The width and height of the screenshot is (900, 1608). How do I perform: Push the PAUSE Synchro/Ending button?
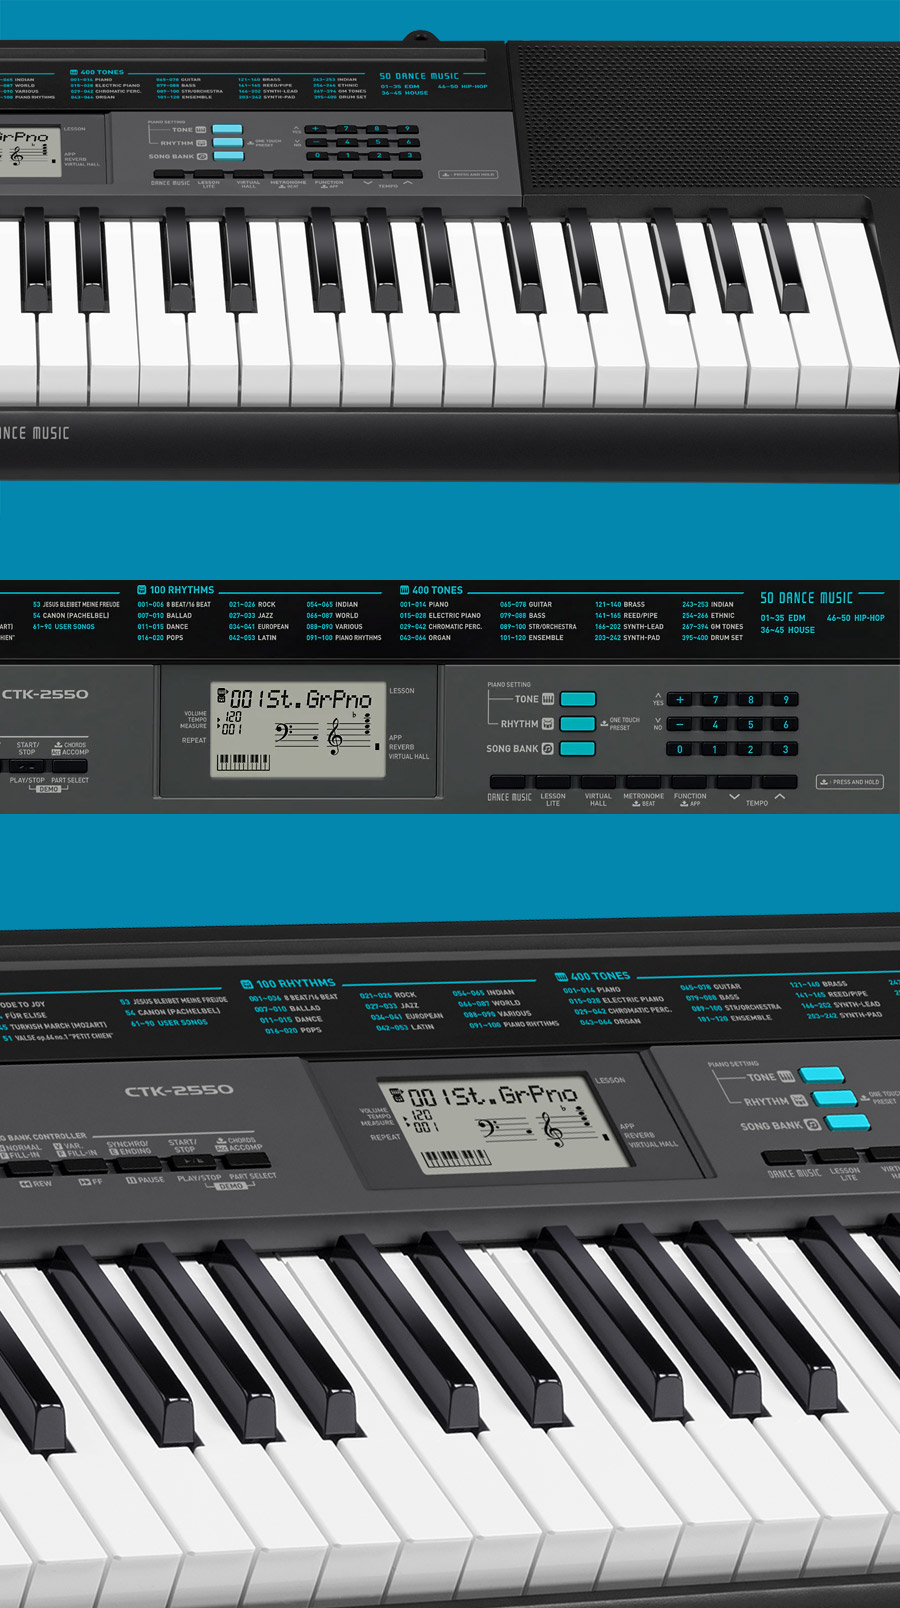[x=140, y=1164]
